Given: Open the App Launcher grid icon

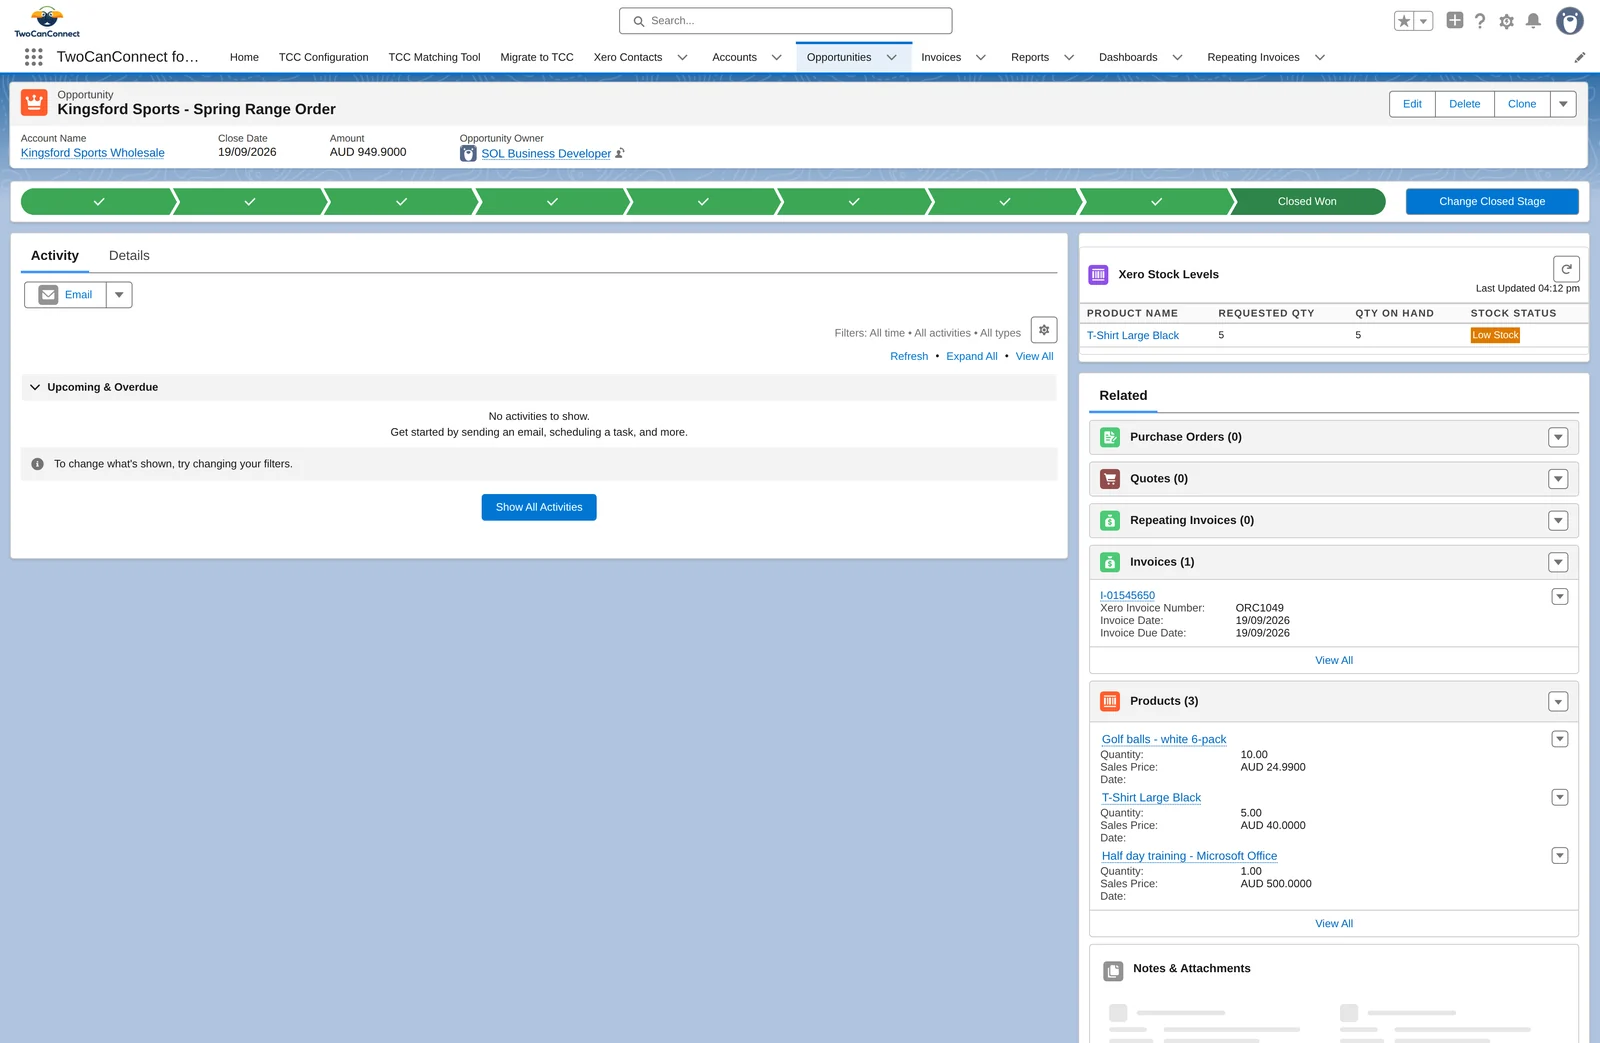Looking at the screenshot, I should click(33, 57).
